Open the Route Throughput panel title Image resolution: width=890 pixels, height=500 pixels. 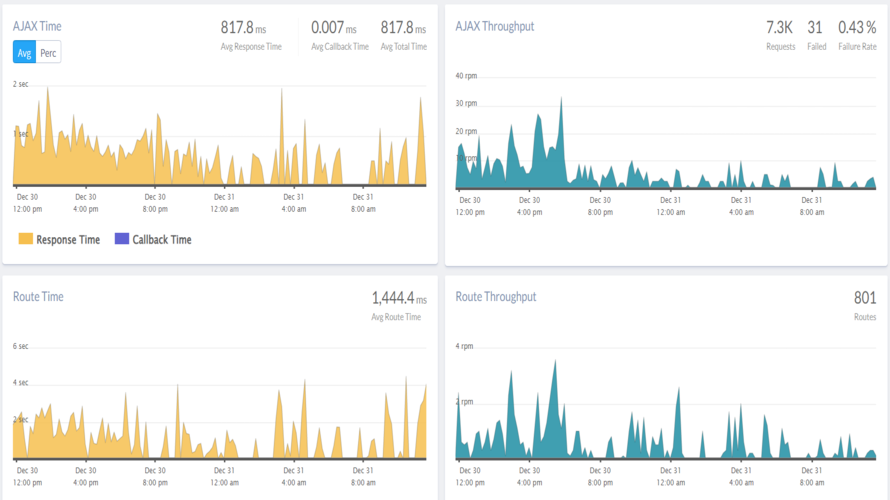[x=496, y=296]
